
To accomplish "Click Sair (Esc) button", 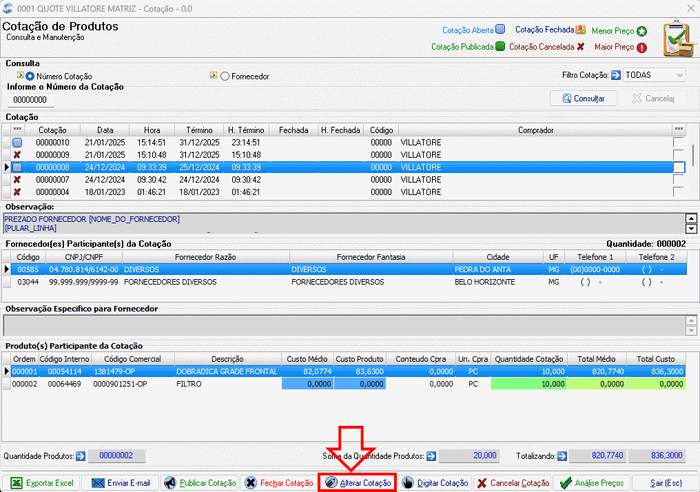I will 665,483.
